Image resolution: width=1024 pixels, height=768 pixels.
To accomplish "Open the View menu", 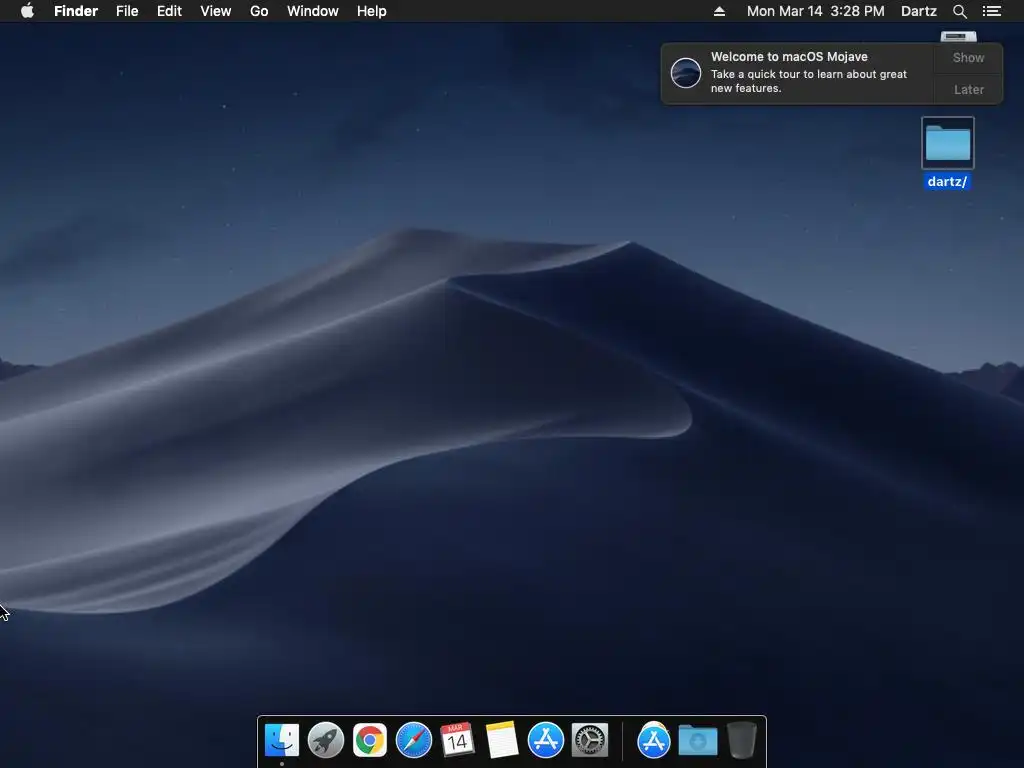I will (x=216, y=11).
